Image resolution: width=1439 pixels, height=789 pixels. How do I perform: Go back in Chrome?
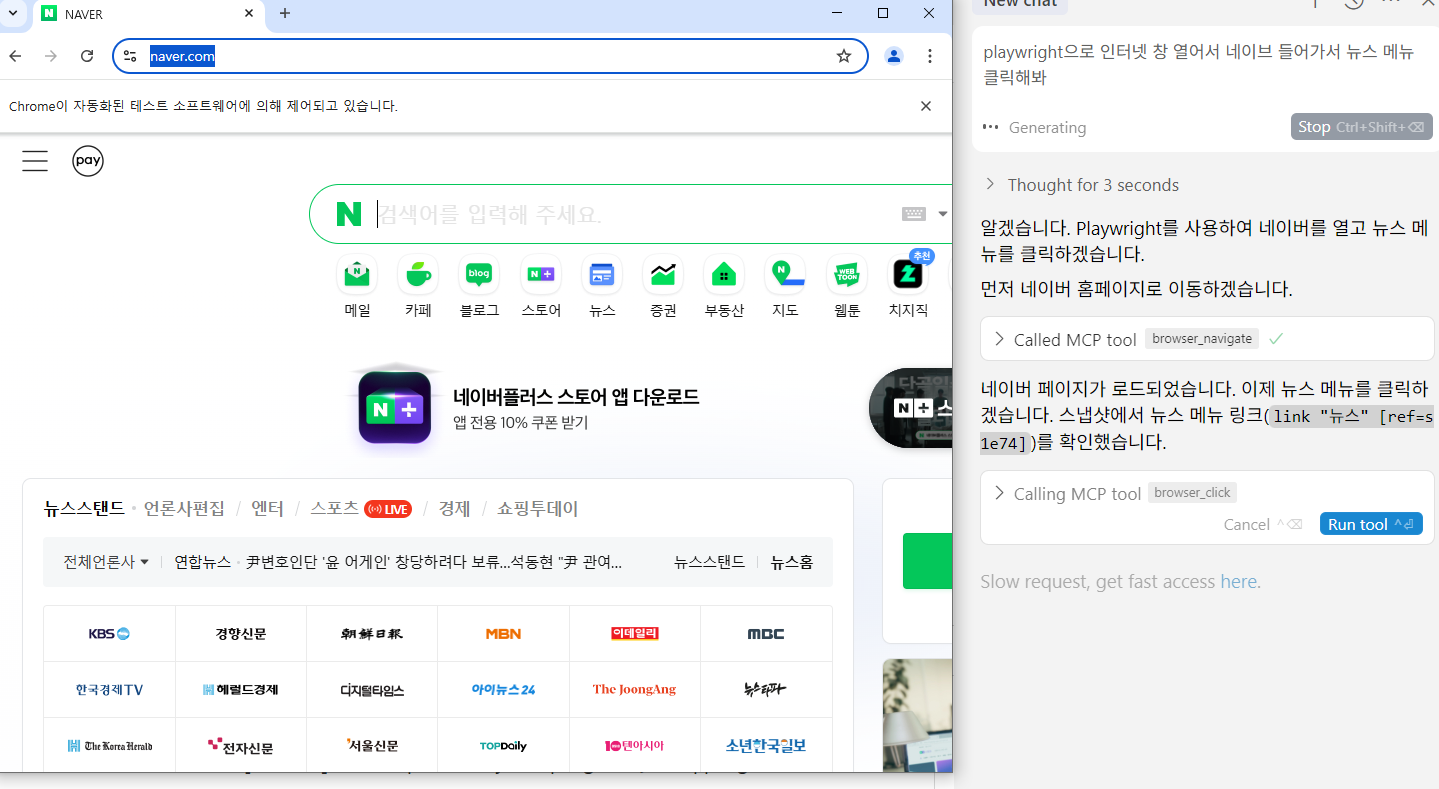(15, 56)
